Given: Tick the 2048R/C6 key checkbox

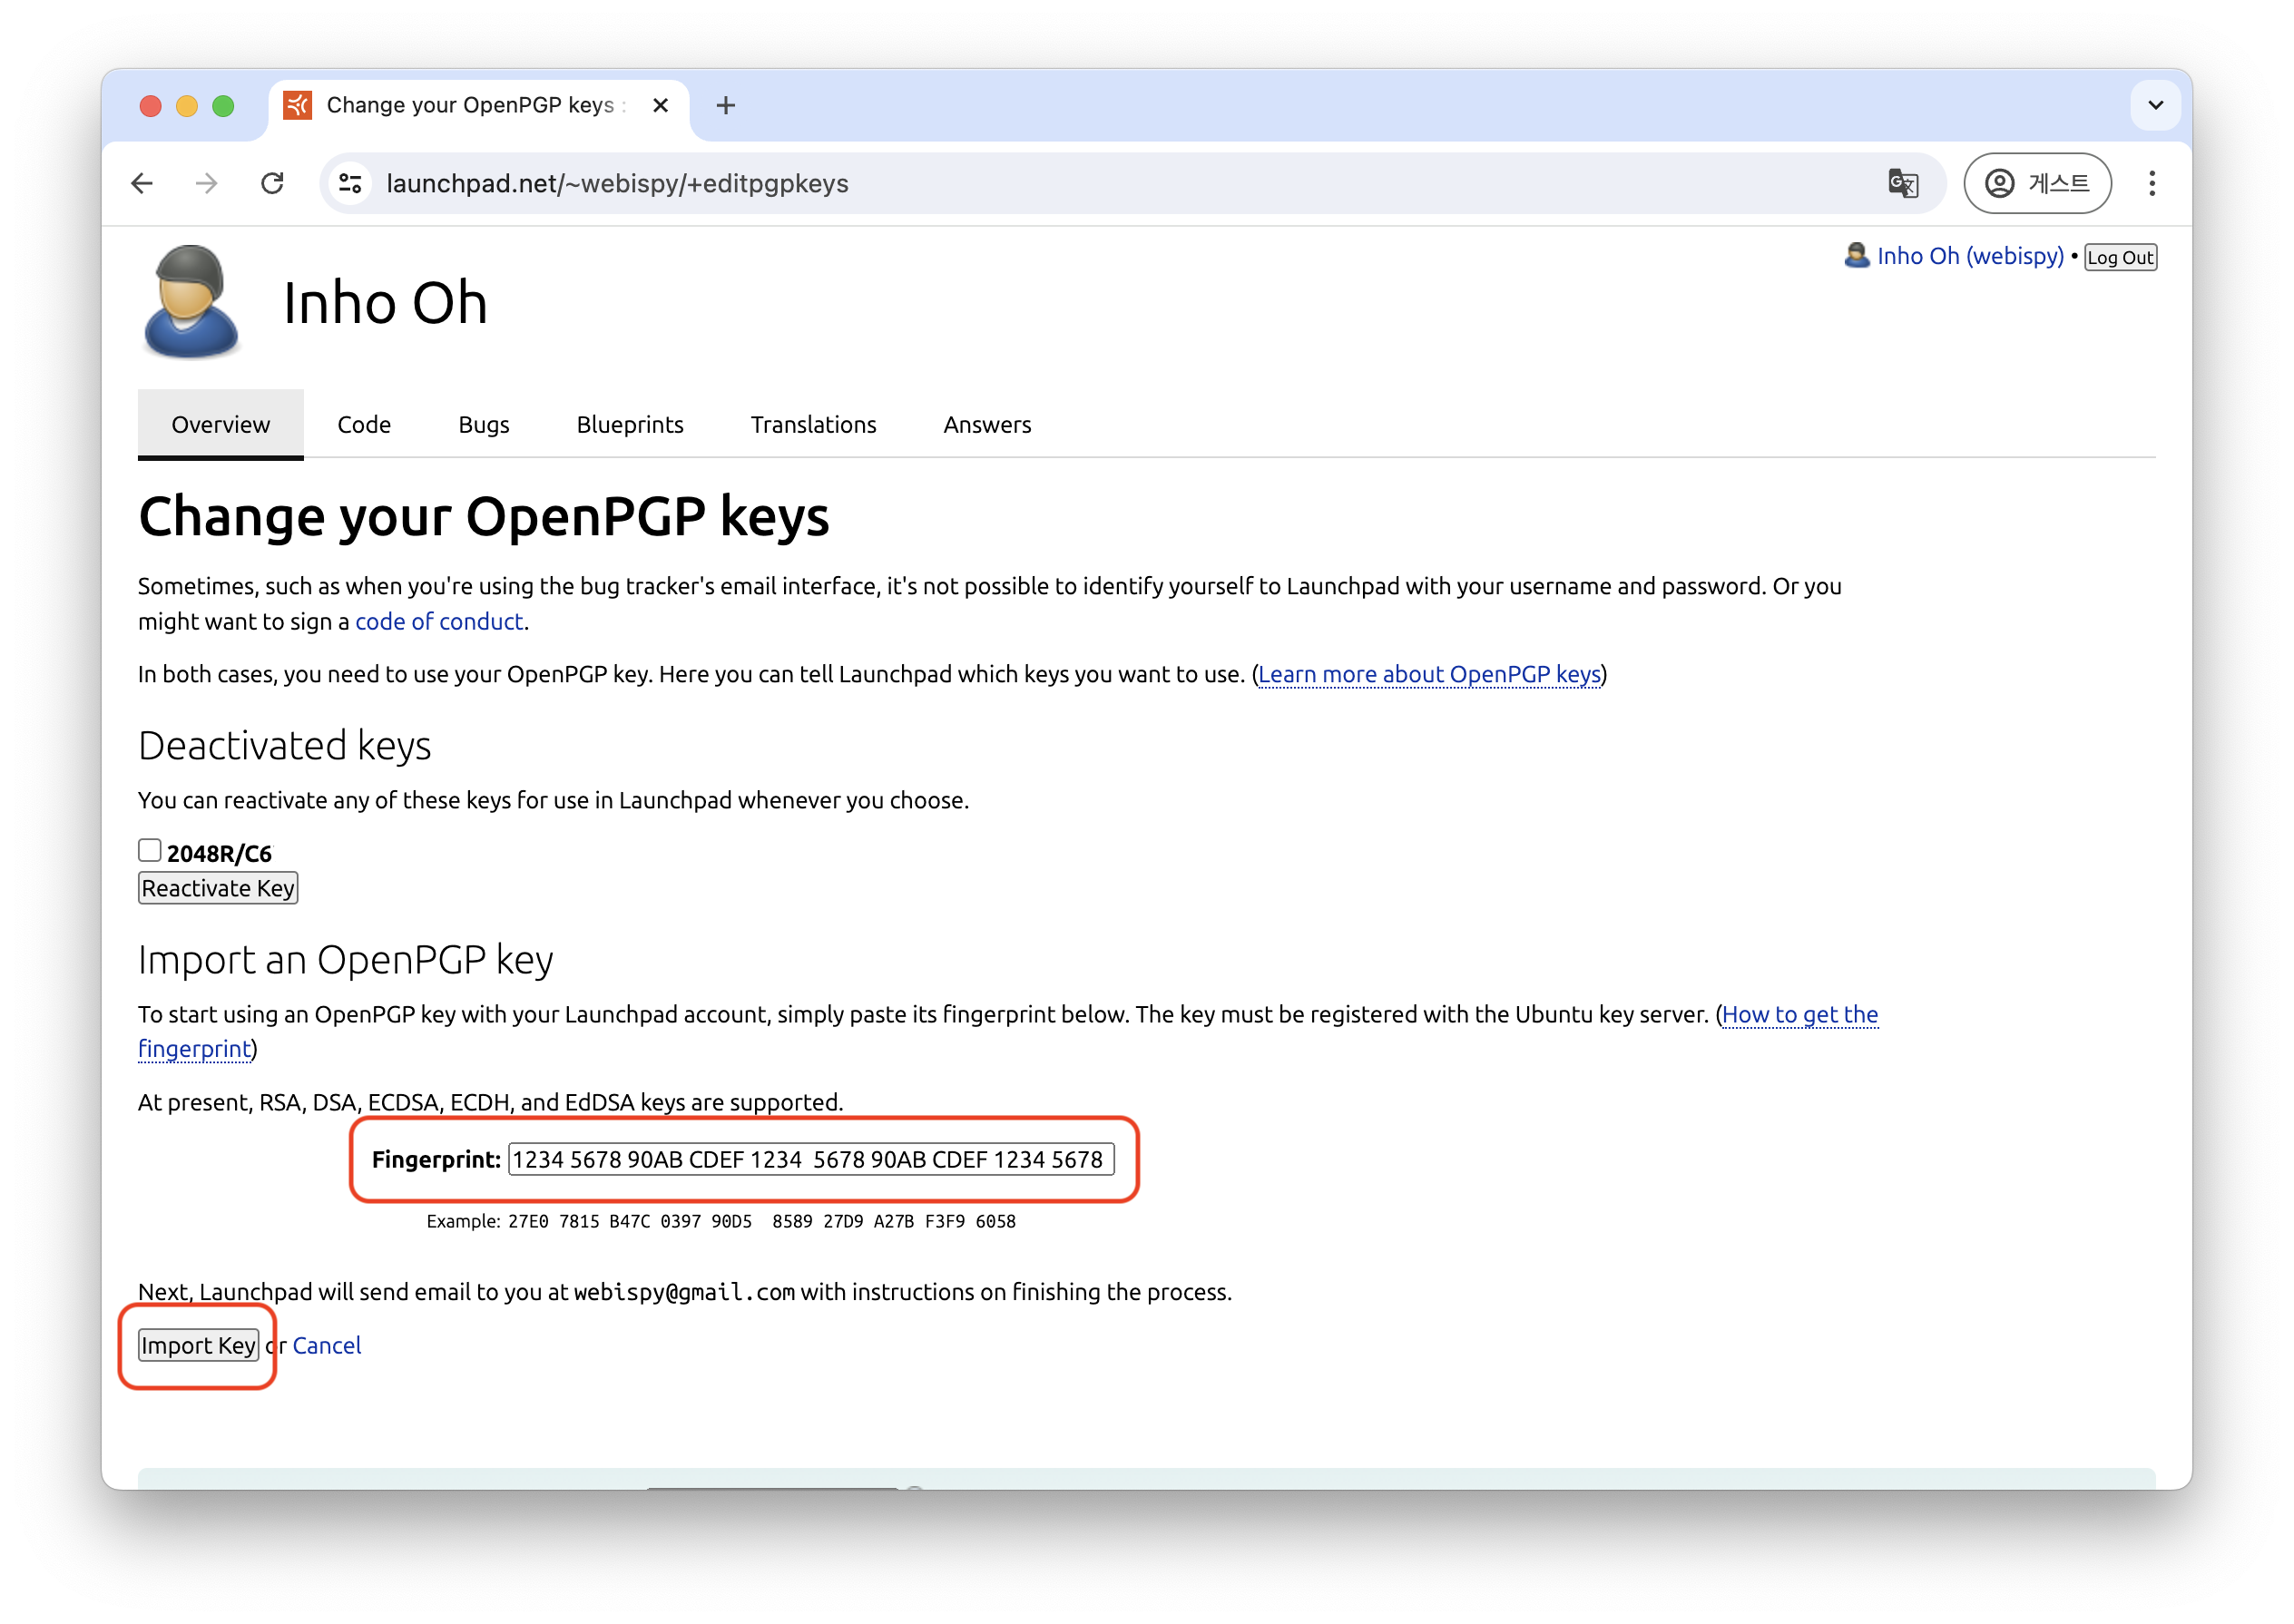Looking at the screenshot, I should (x=149, y=851).
